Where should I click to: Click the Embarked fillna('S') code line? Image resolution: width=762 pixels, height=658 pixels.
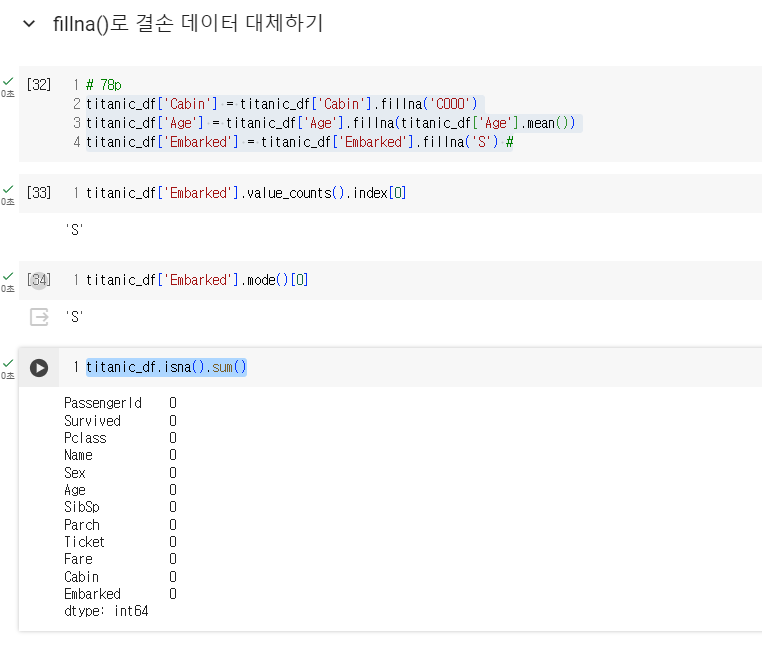[299, 142]
